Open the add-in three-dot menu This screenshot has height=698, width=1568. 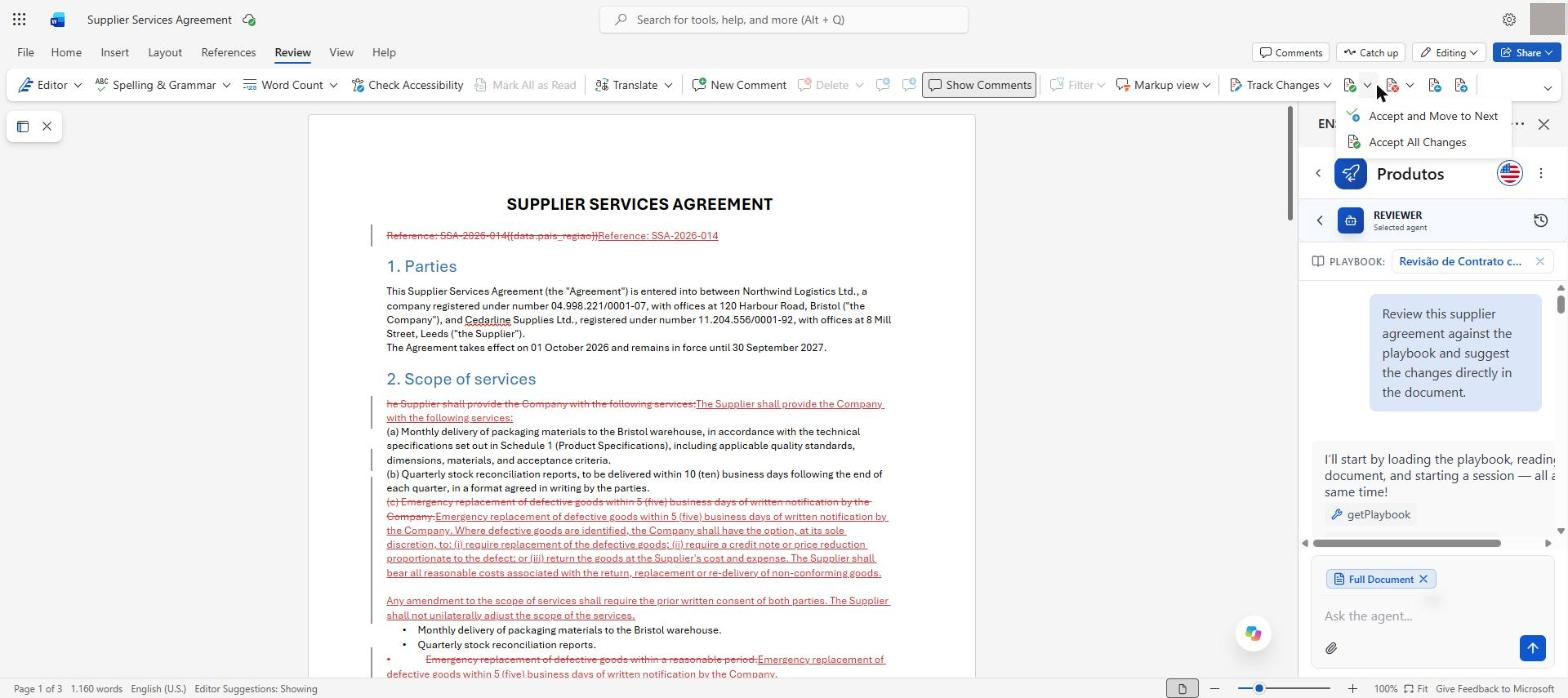1541,173
